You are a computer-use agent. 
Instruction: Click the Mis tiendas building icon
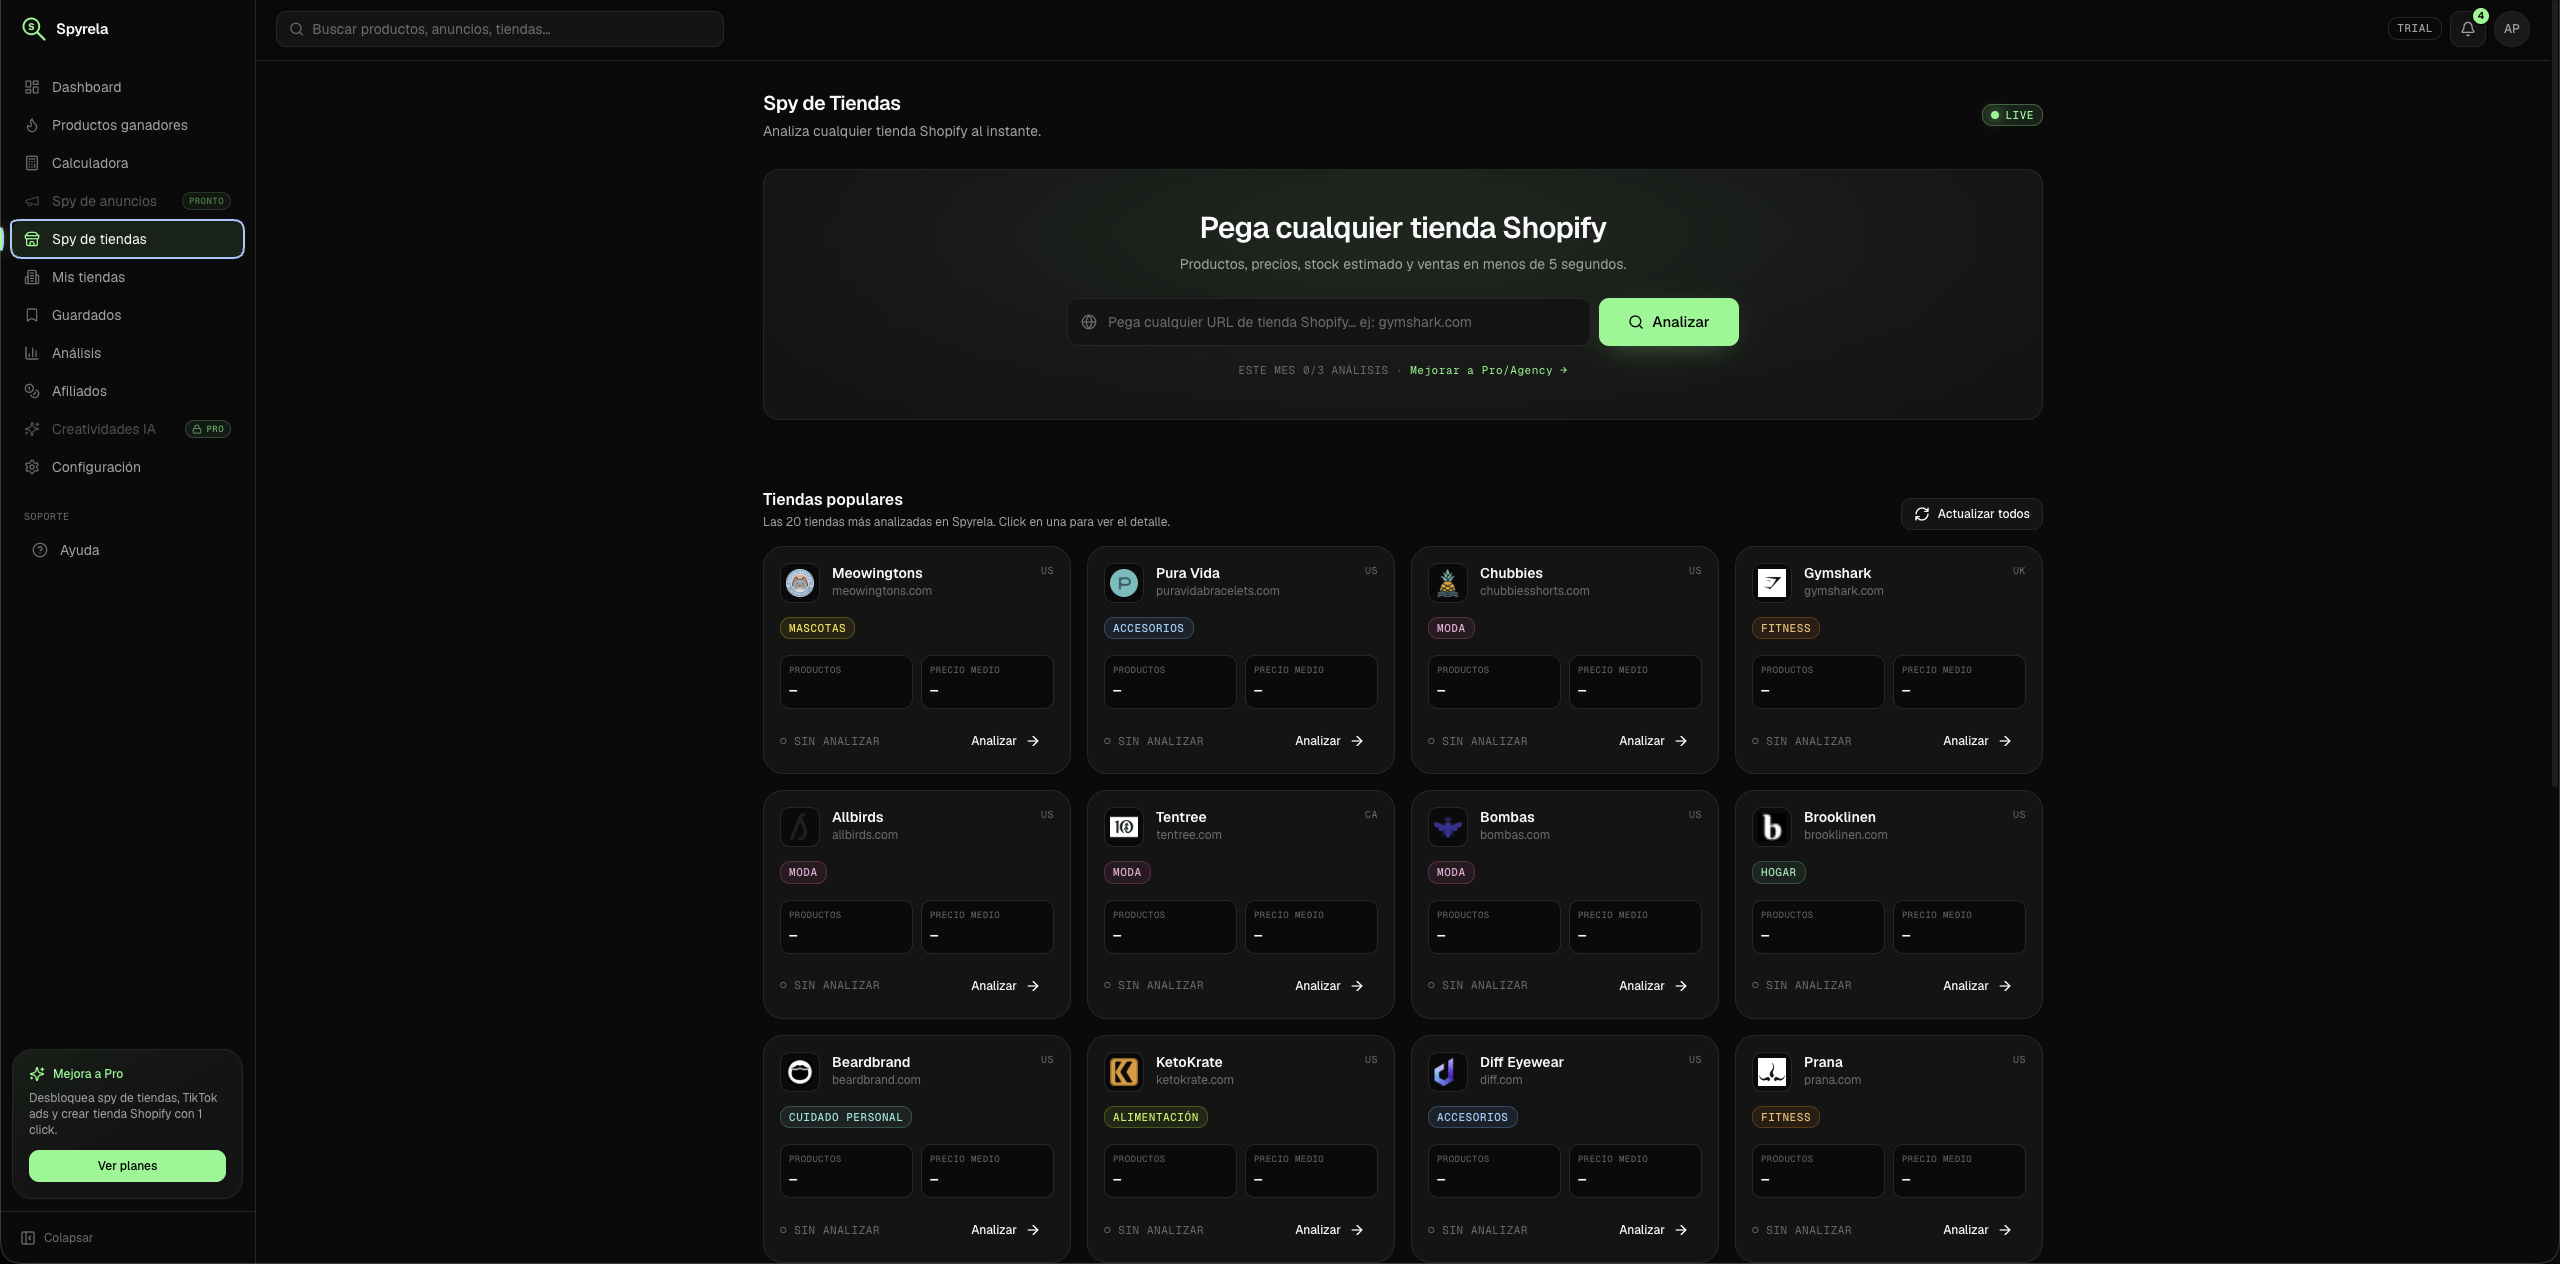coord(32,277)
